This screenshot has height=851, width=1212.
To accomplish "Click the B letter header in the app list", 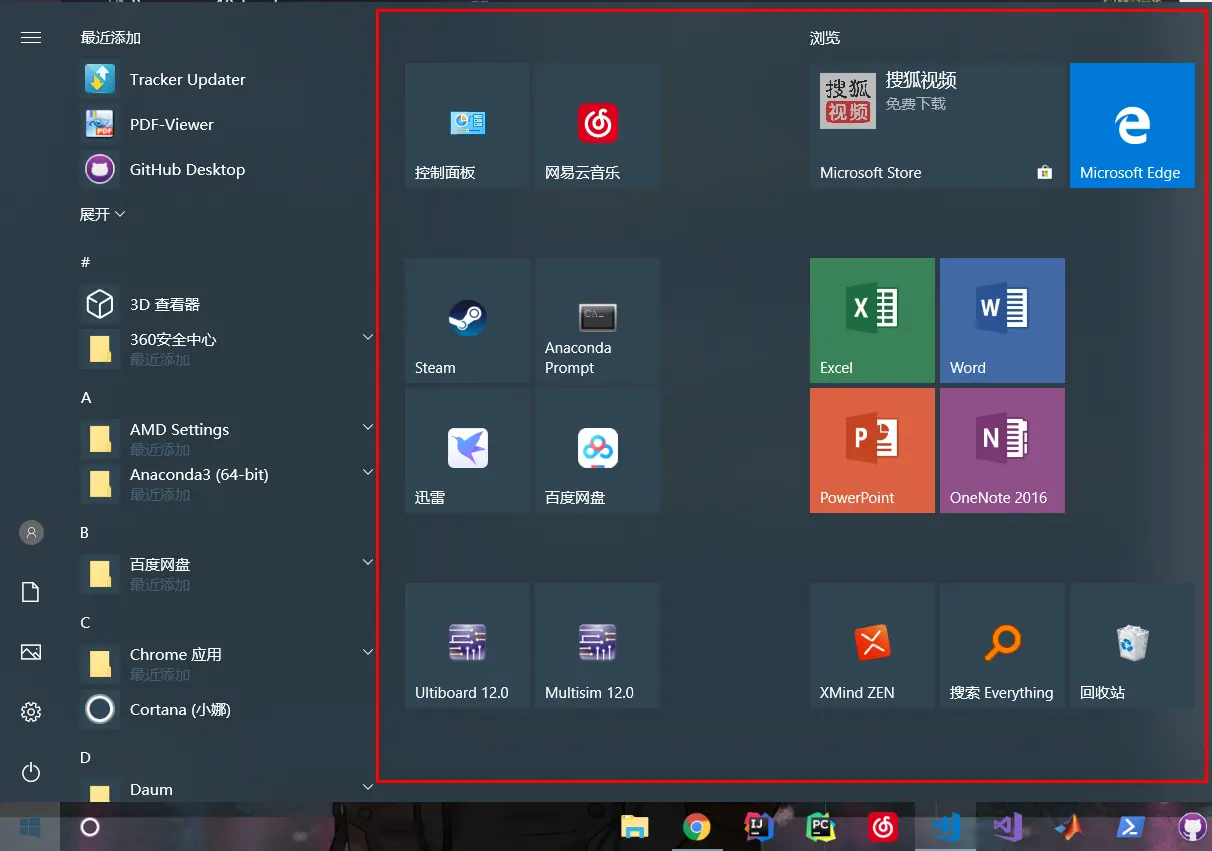I will click(x=85, y=532).
